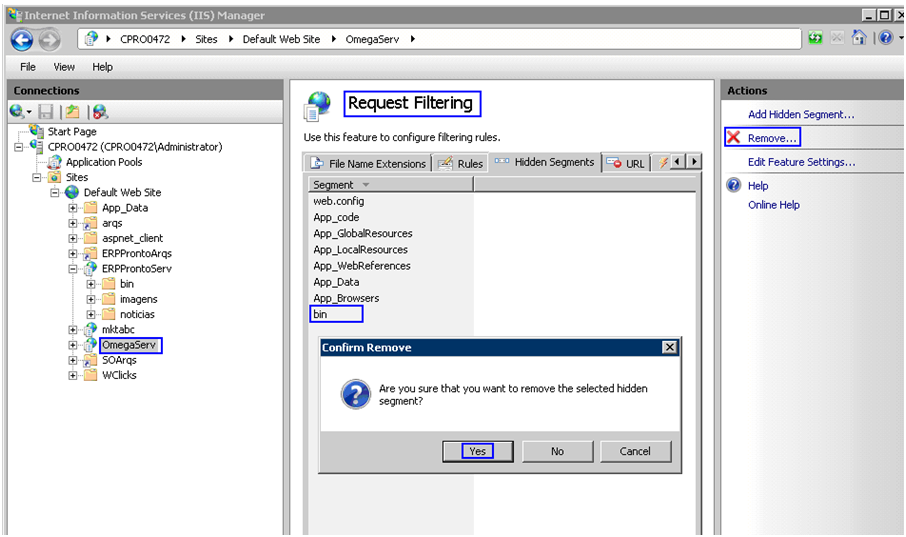Screen dimensions: 906x537
Task: Collapse the Sites node
Action: [36, 177]
